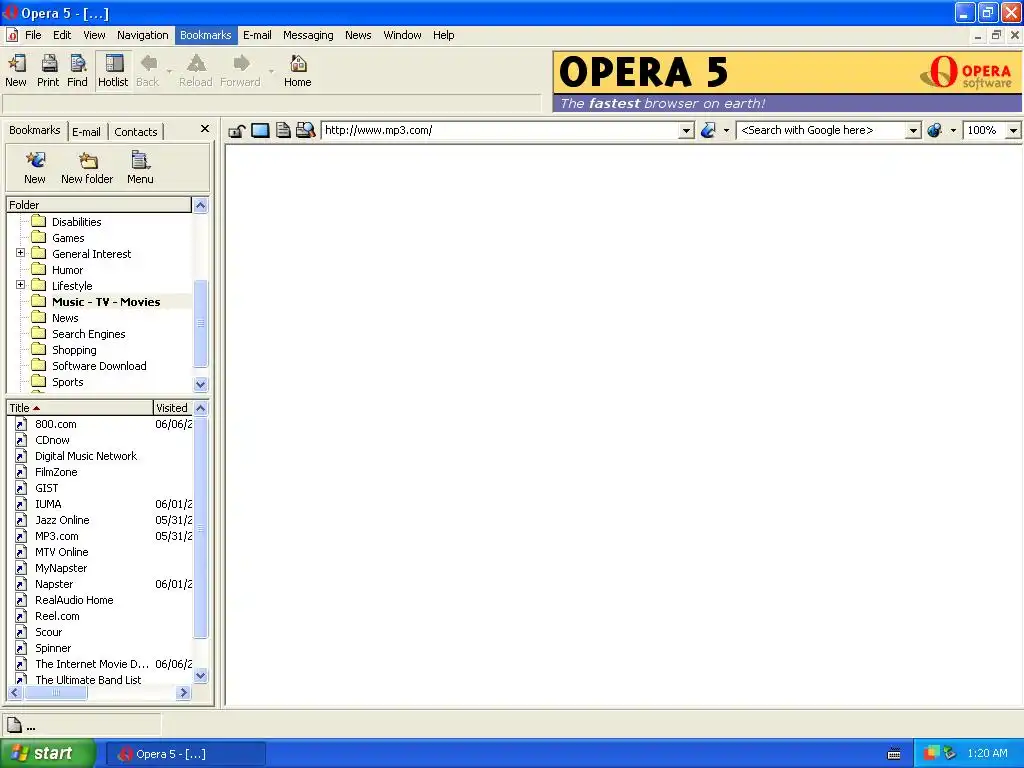Open the Napster bookmark
Image resolution: width=1024 pixels, height=768 pixels.
point(54,584)
